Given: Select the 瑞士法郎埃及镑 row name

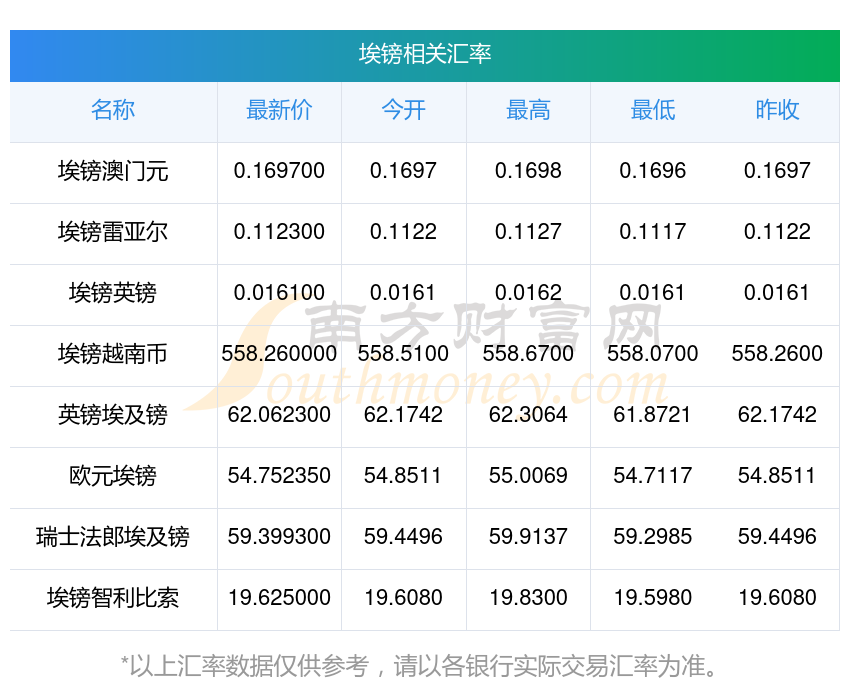Looking at the screenshot, I should point(113,537).
